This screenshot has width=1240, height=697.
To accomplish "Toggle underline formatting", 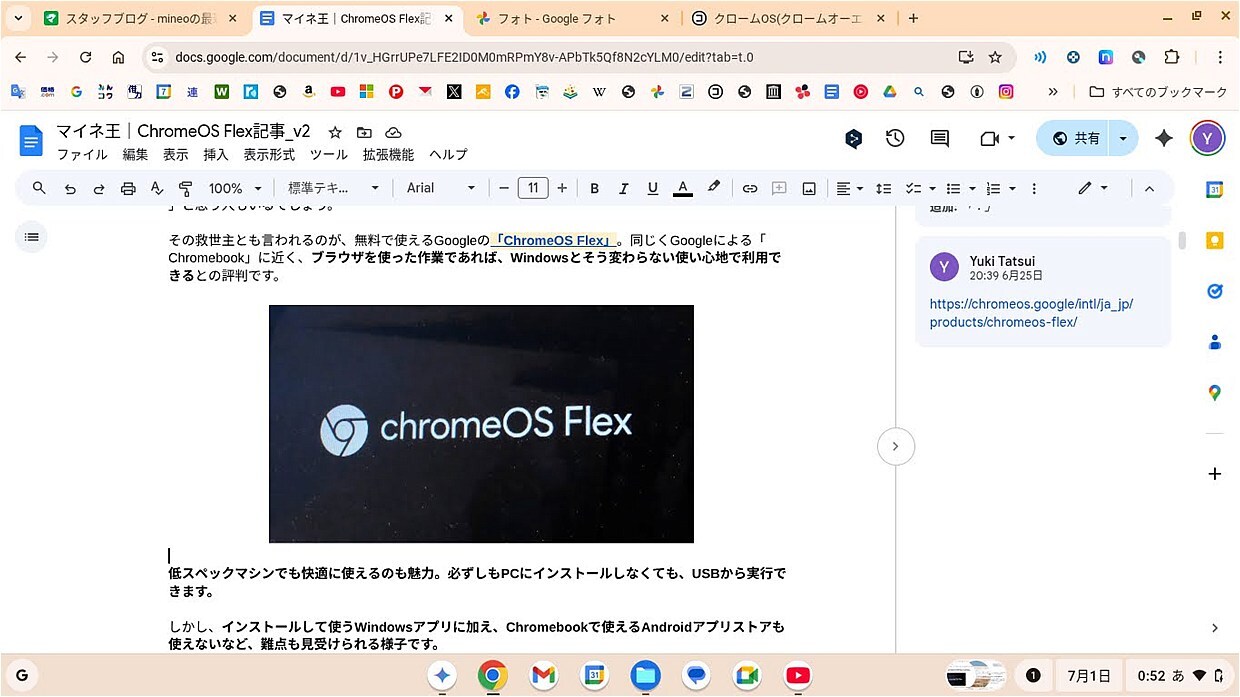I will point(653,188).
